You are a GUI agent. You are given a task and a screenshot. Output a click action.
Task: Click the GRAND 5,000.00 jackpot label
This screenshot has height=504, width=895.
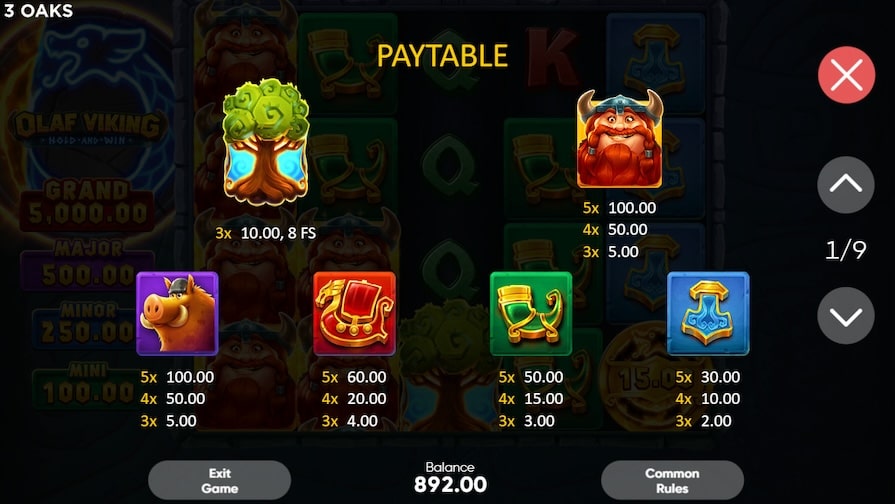tap(87, 204)
